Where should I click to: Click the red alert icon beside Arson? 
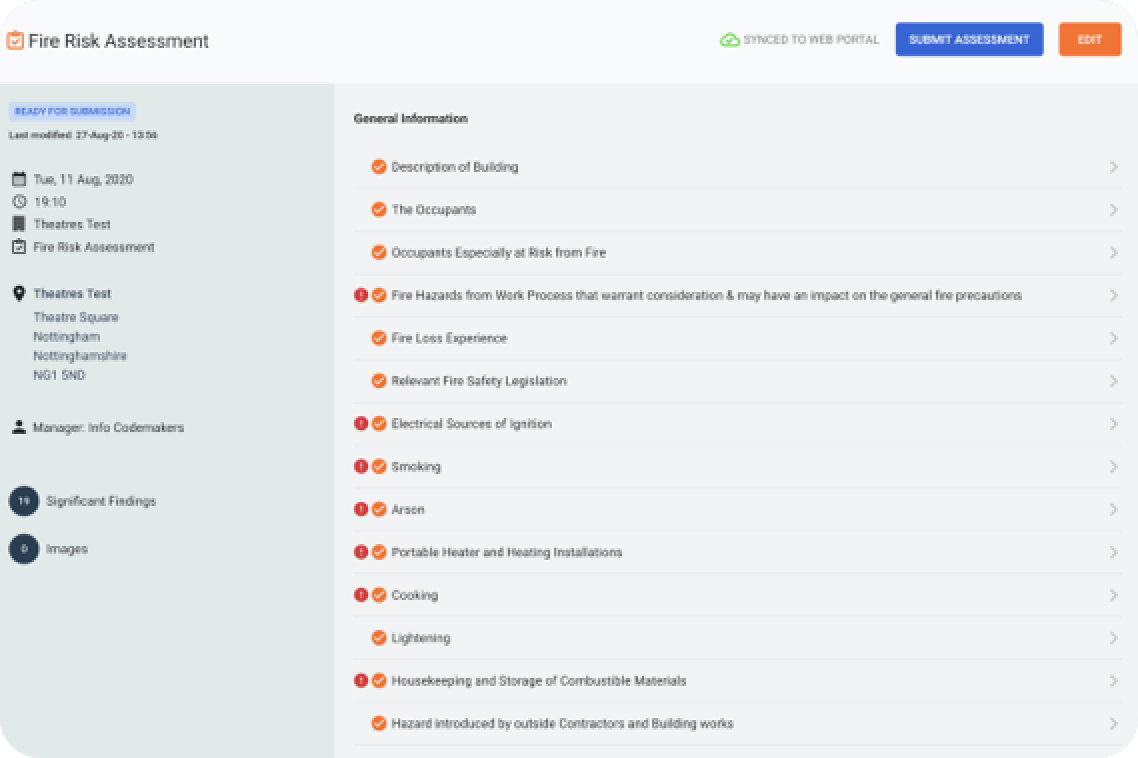(x=361, y=510)
